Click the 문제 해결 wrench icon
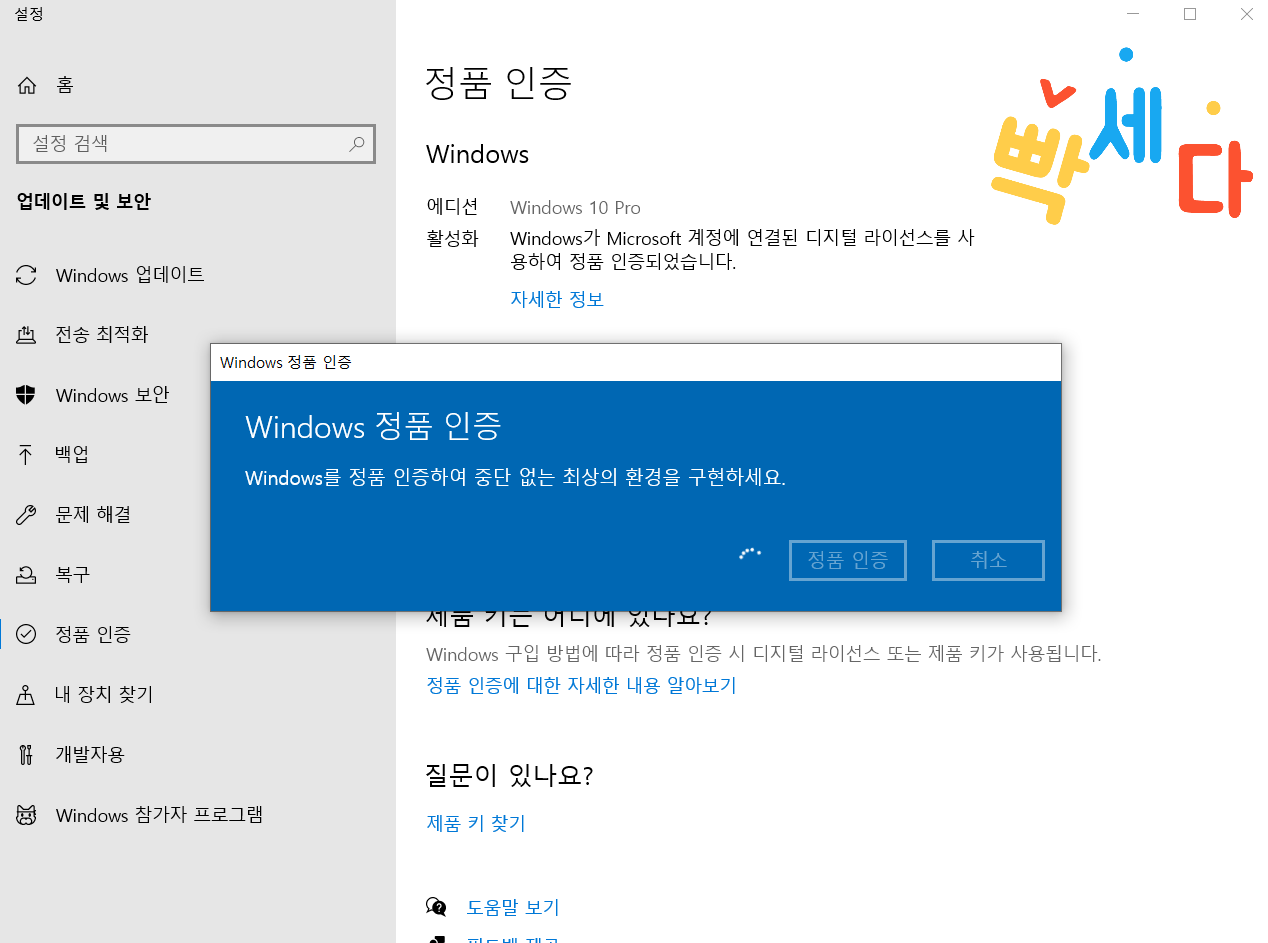Screen dimensions: 1268x943 27,515
